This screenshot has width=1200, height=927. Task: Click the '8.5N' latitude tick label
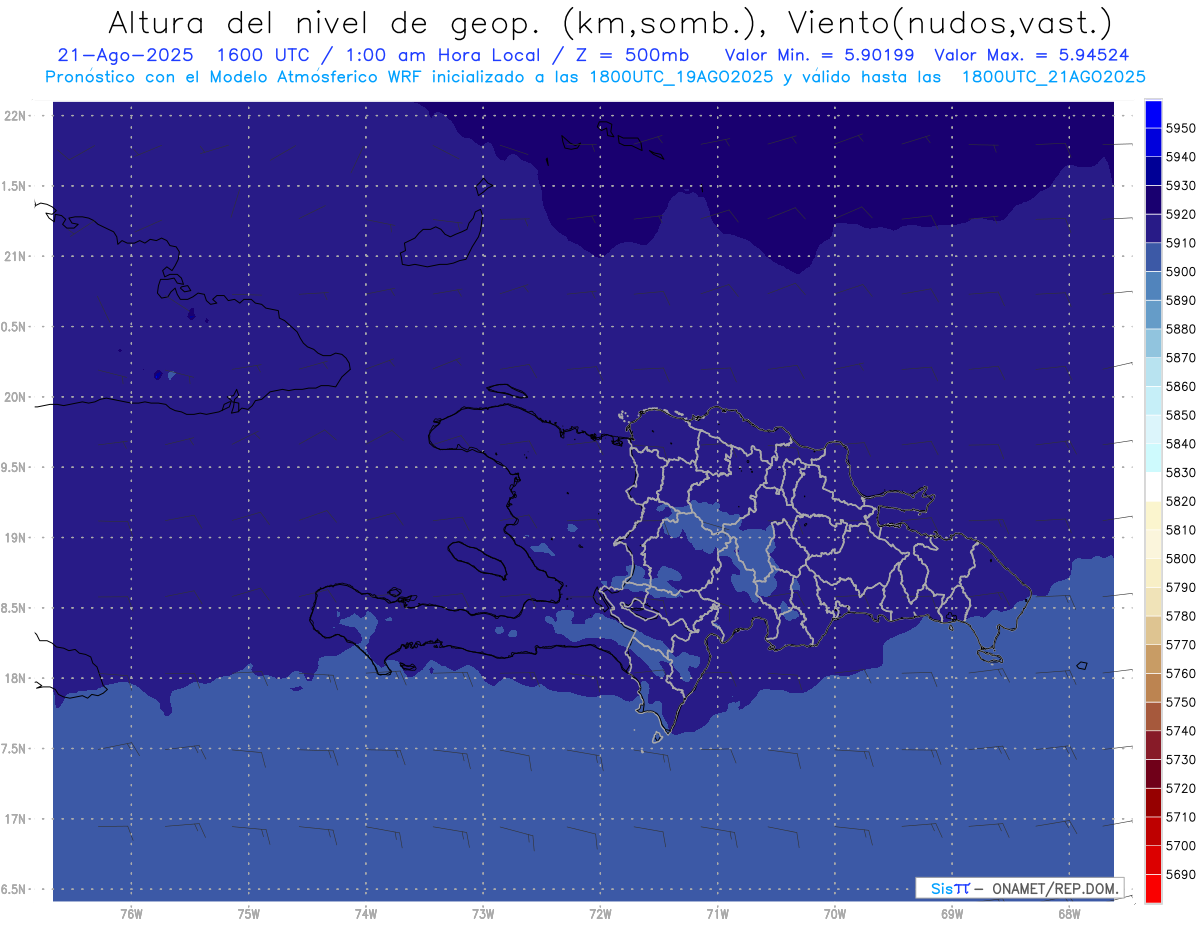(x=14, y=608)
